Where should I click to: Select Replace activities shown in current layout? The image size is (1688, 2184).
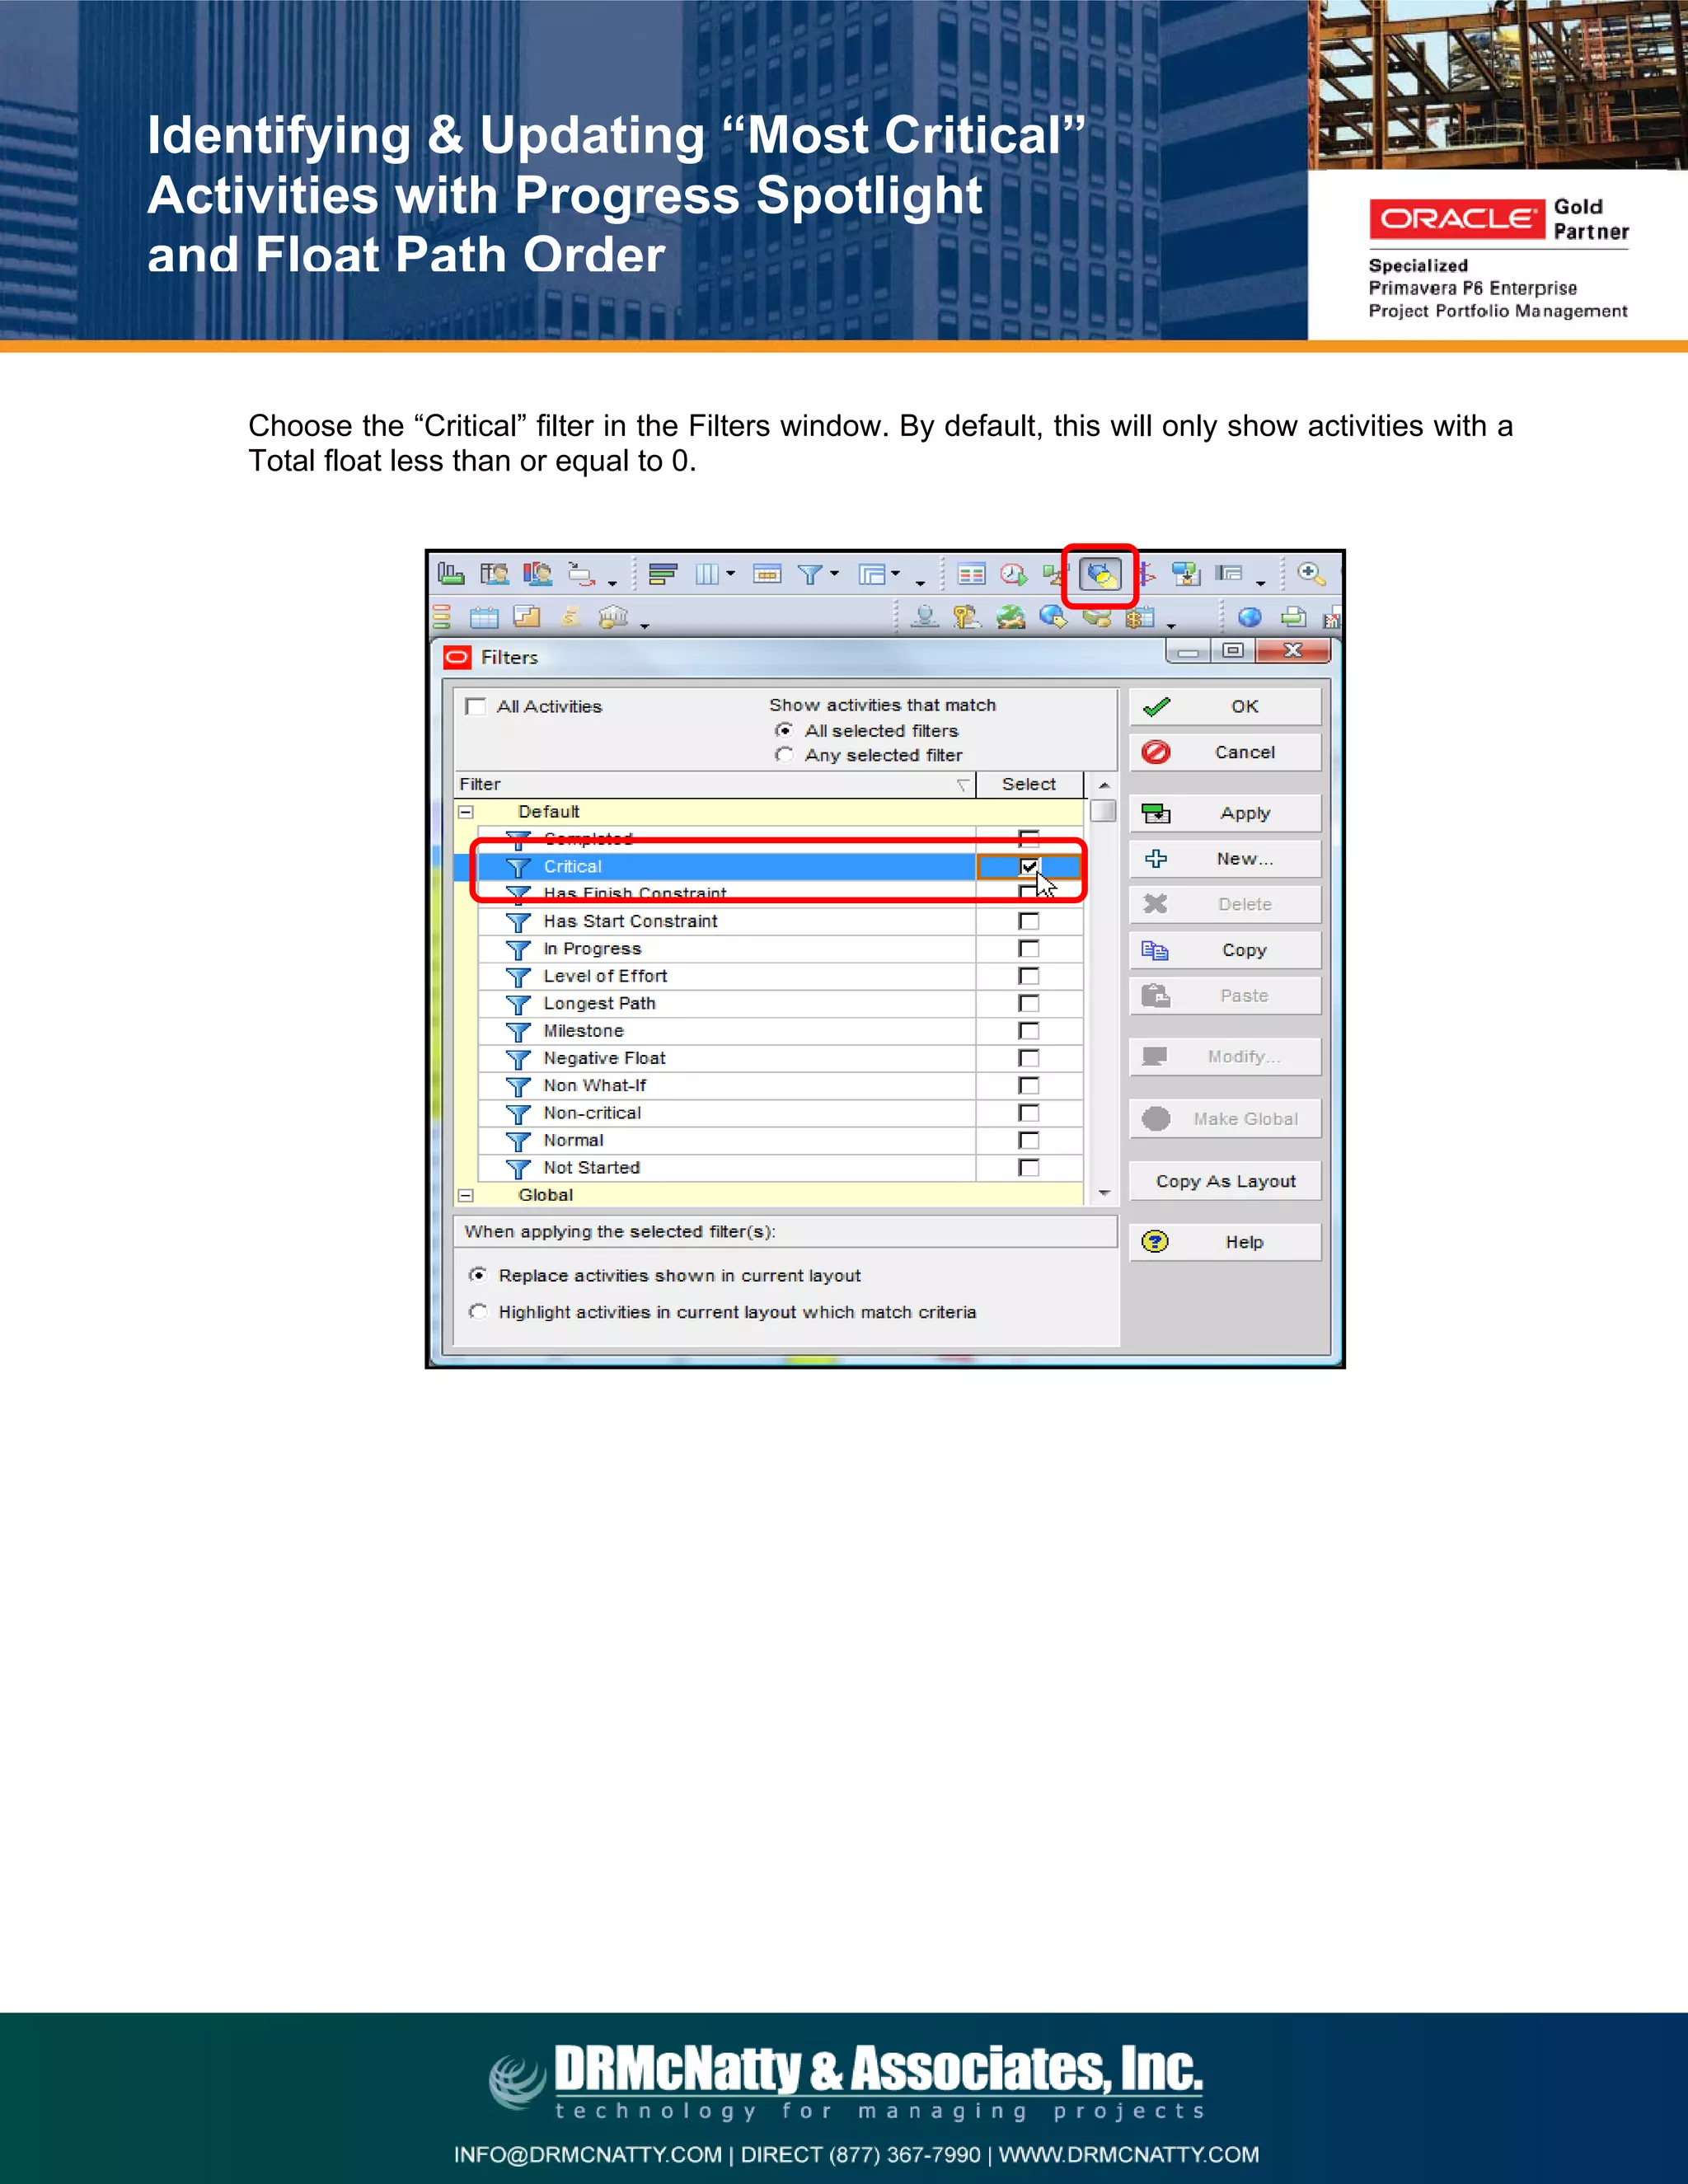coord(478,1275)
